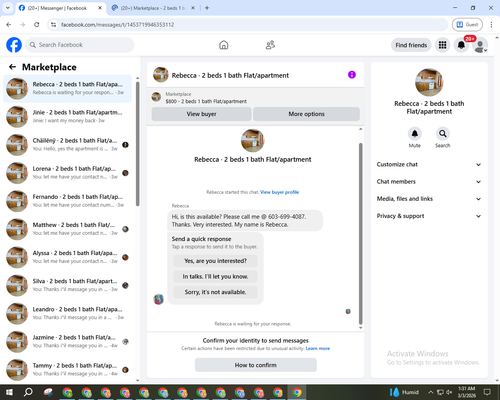Click the sender avatar beside quick responses
500x400 pixels.
tap(158, 299)
